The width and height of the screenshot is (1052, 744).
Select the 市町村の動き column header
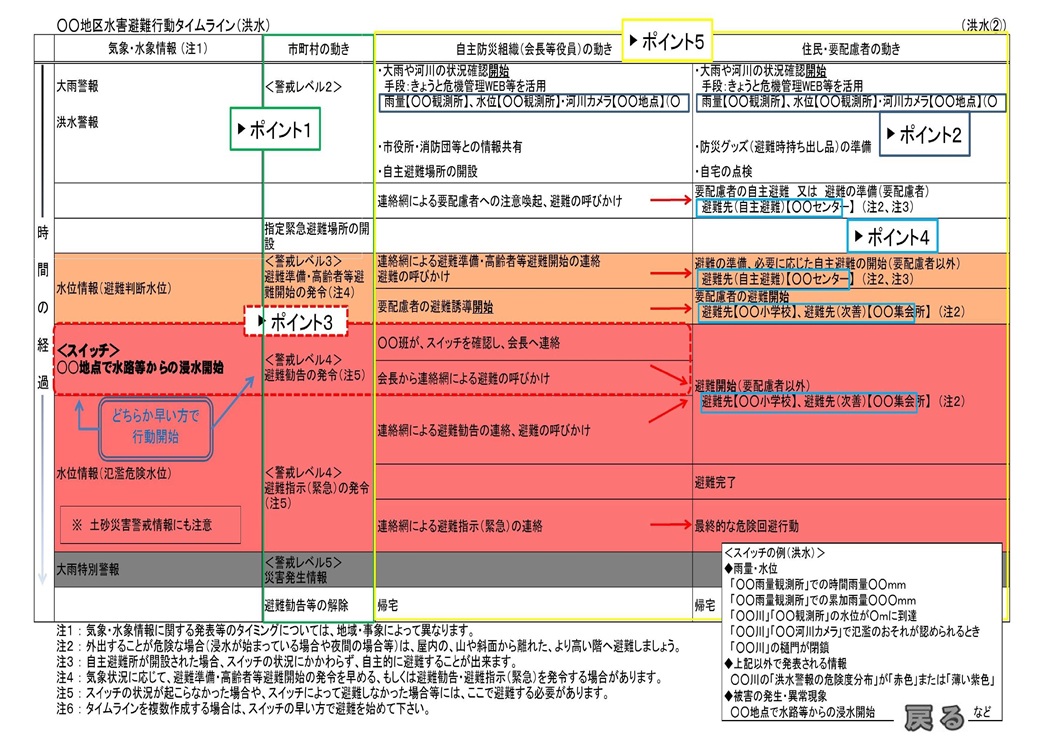(317, 49)
